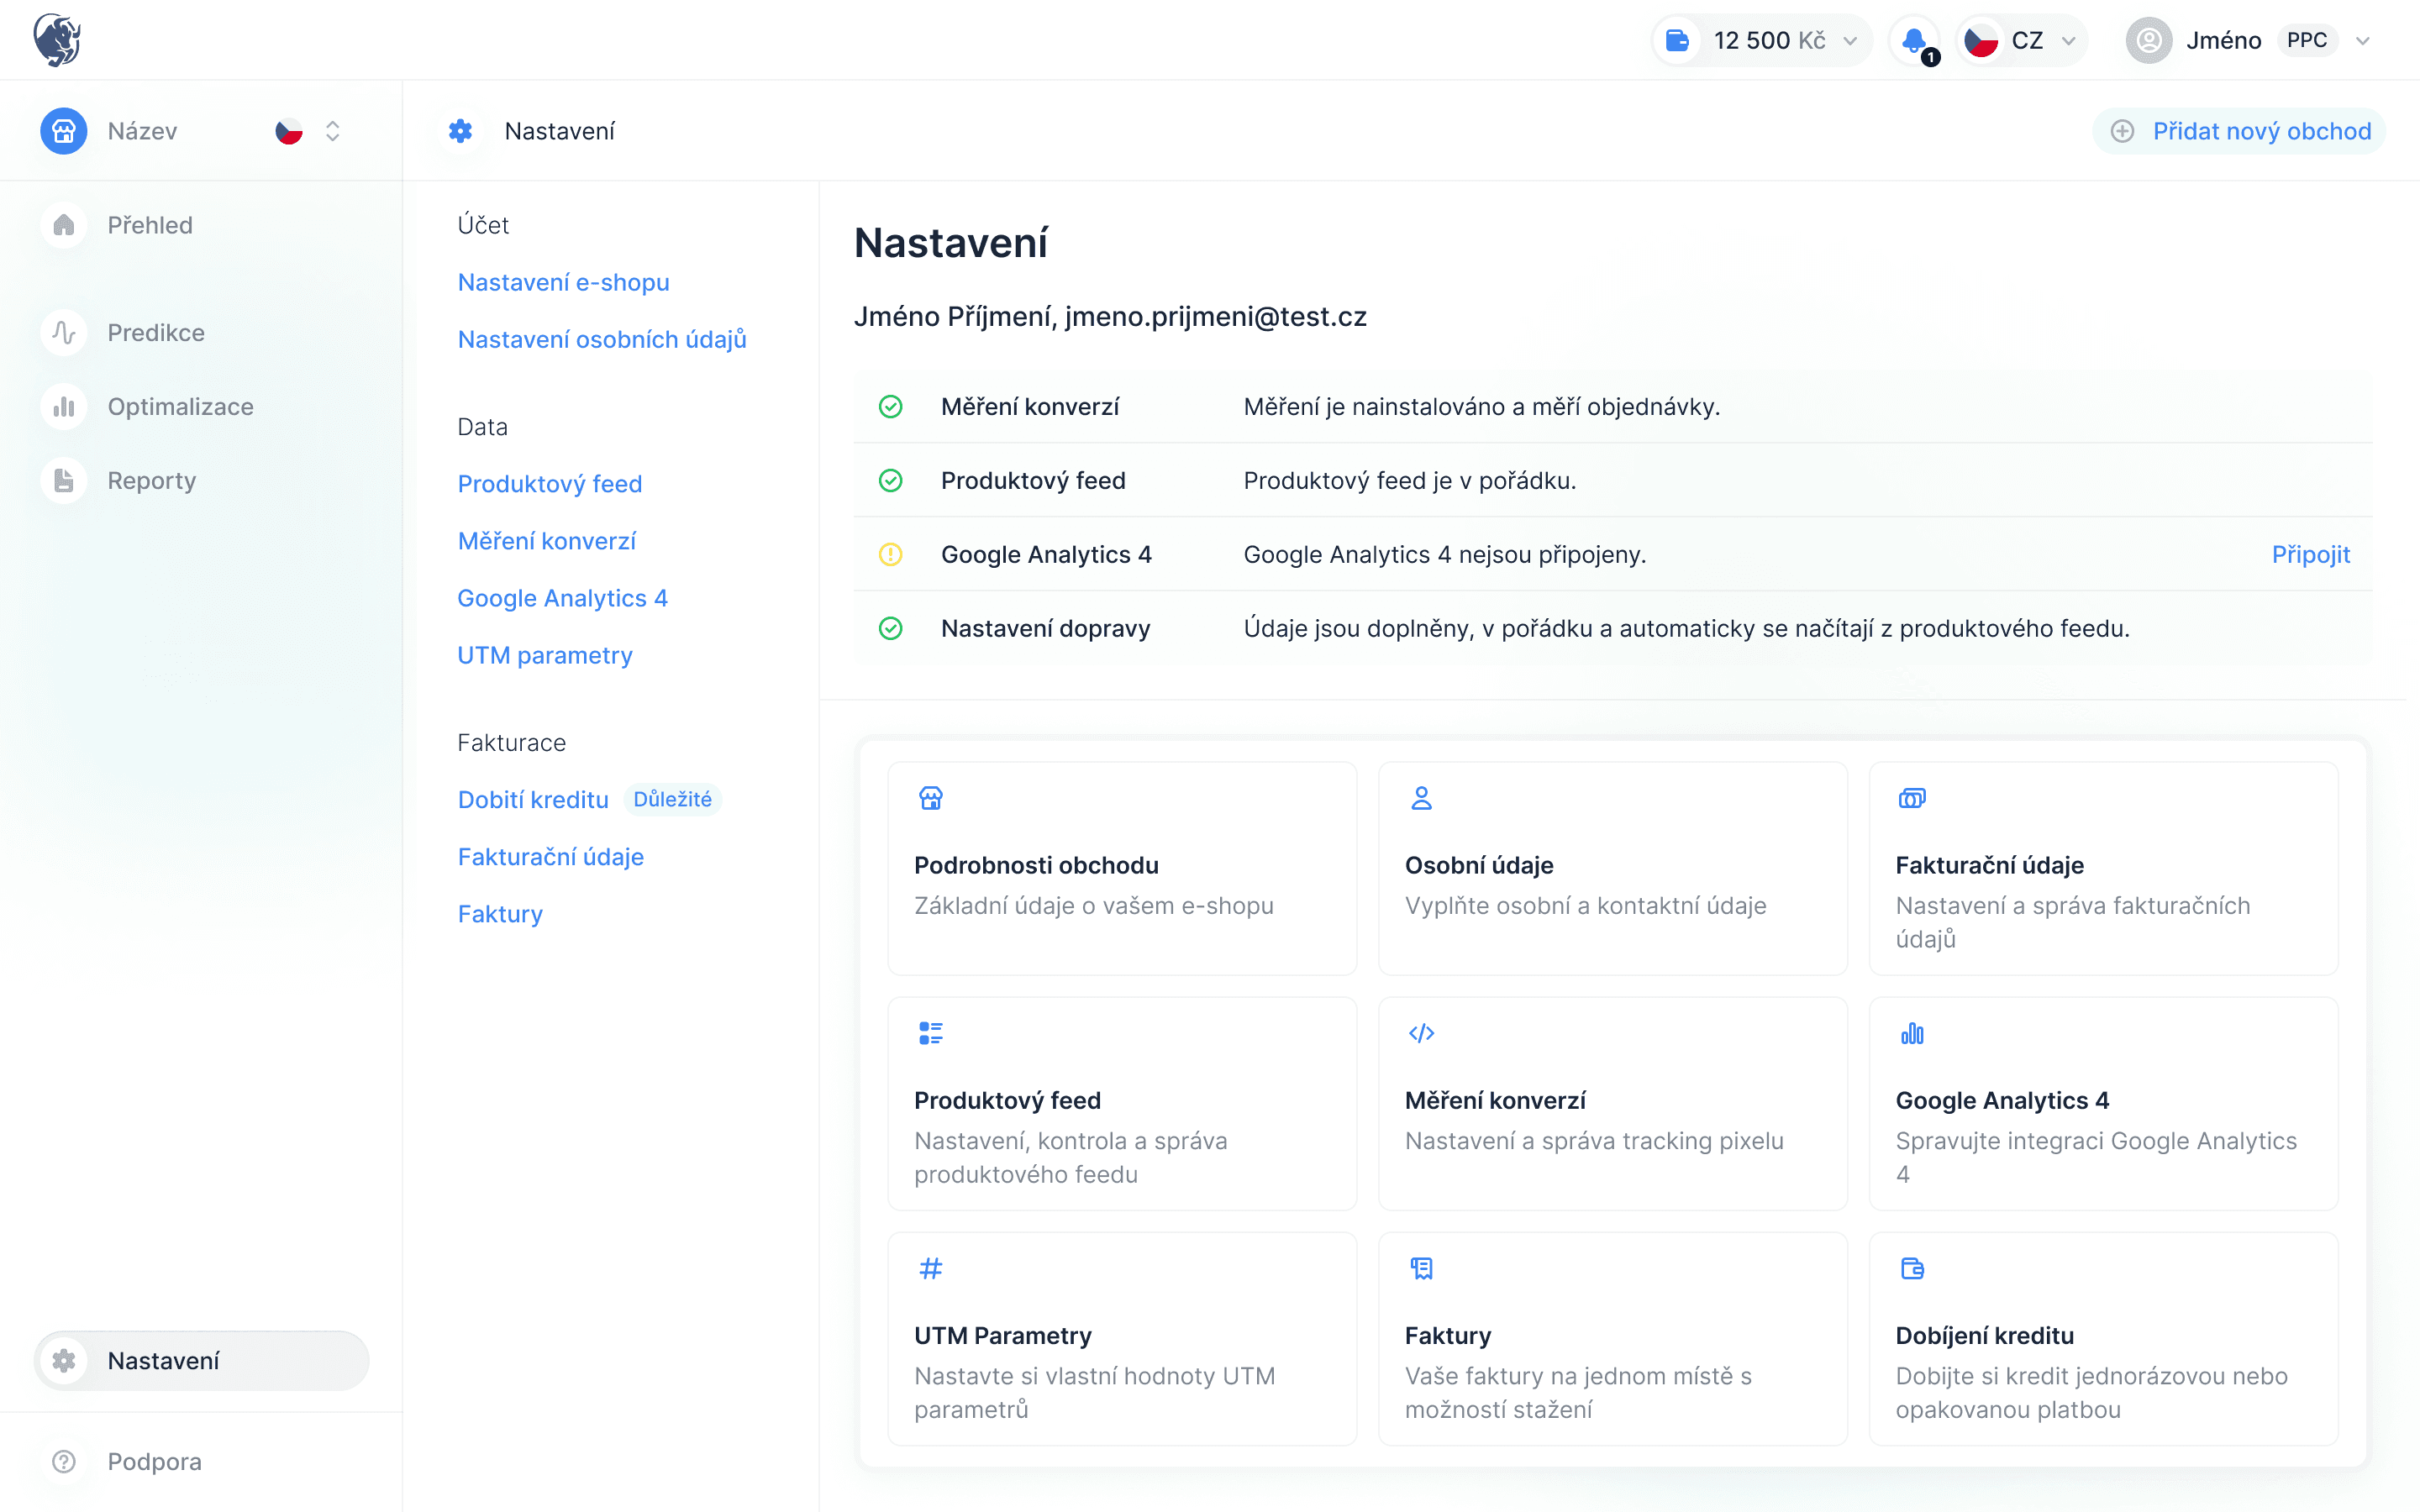Click the Podpora help circle icon
This screenshot has width=2420, height=1512.
click(x=63, y=1461)
